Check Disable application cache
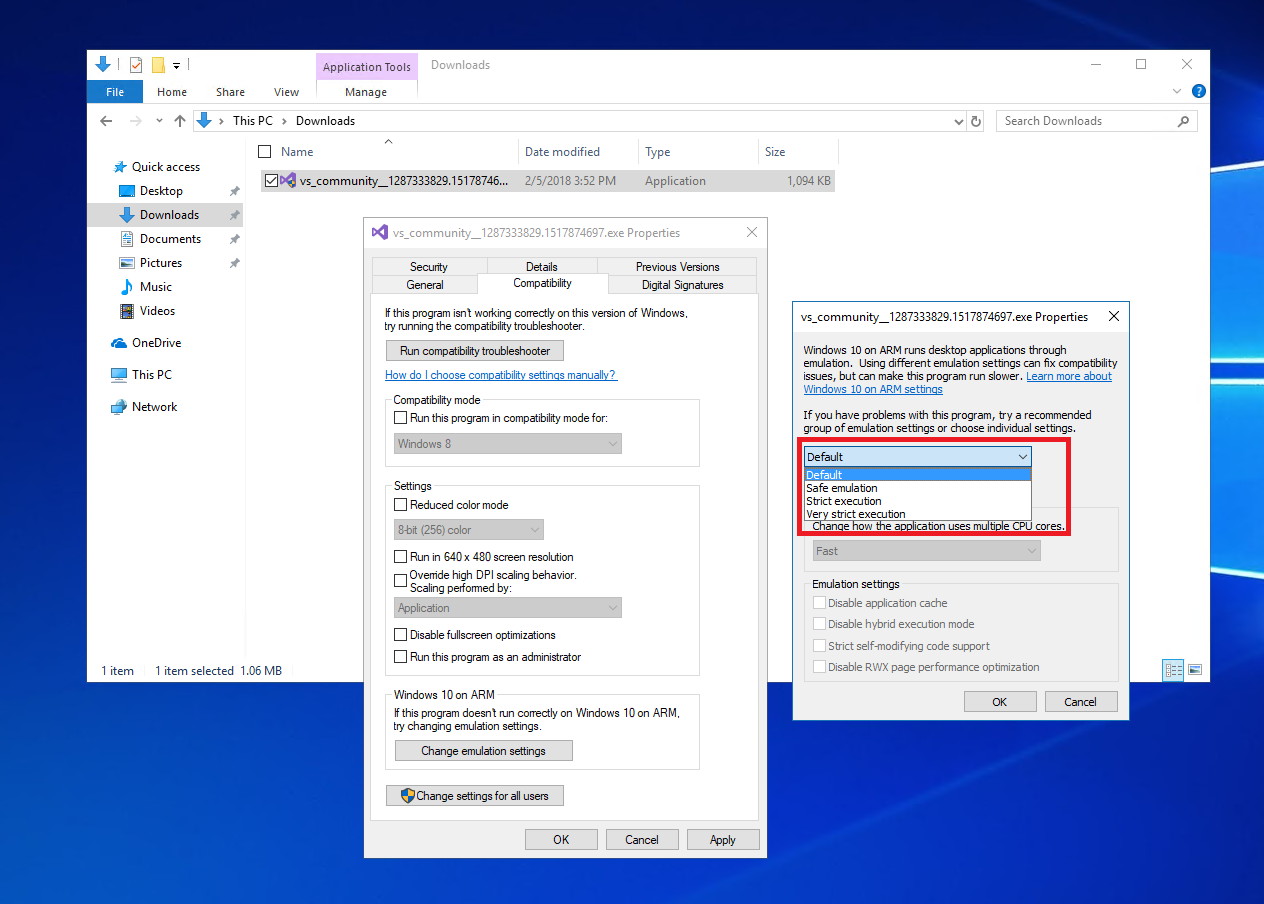The width and height of the screenshot is (1264, 904). coord(820,603)
